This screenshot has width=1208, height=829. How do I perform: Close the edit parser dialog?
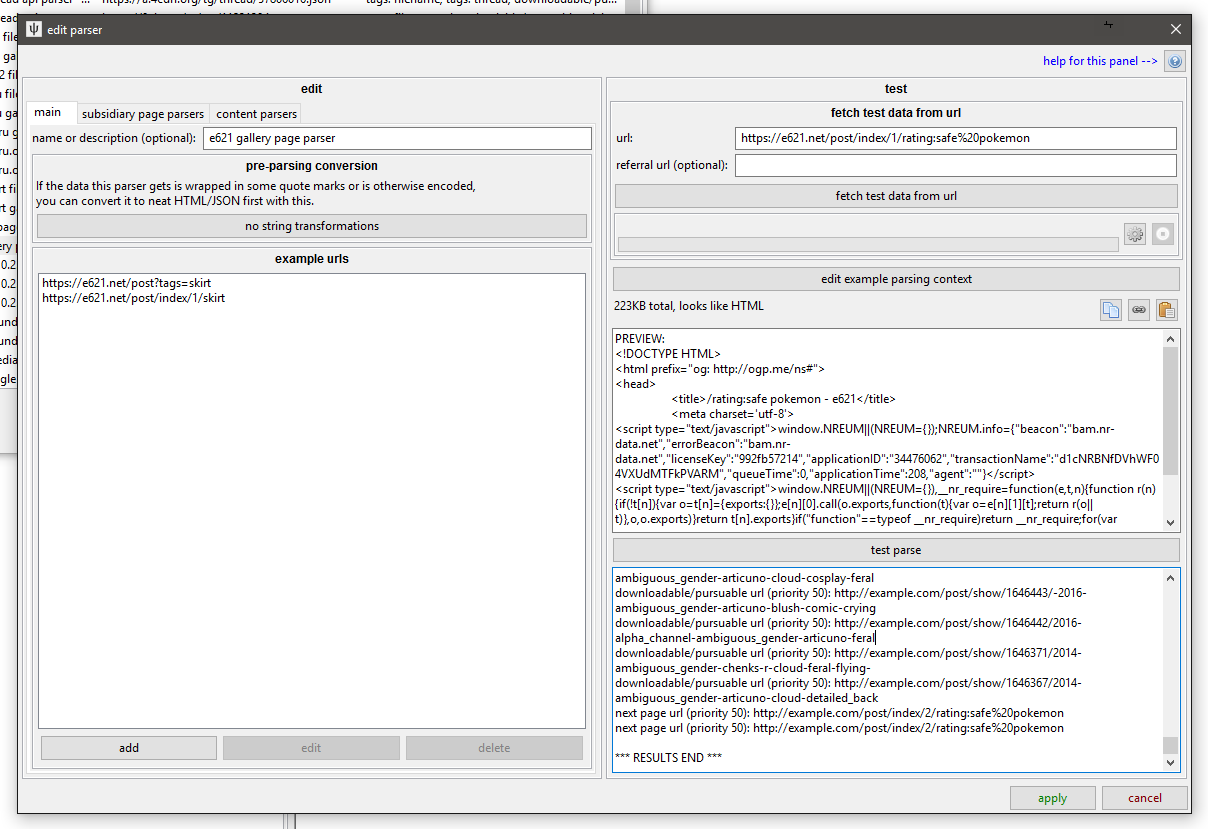tap(1175, 30)
